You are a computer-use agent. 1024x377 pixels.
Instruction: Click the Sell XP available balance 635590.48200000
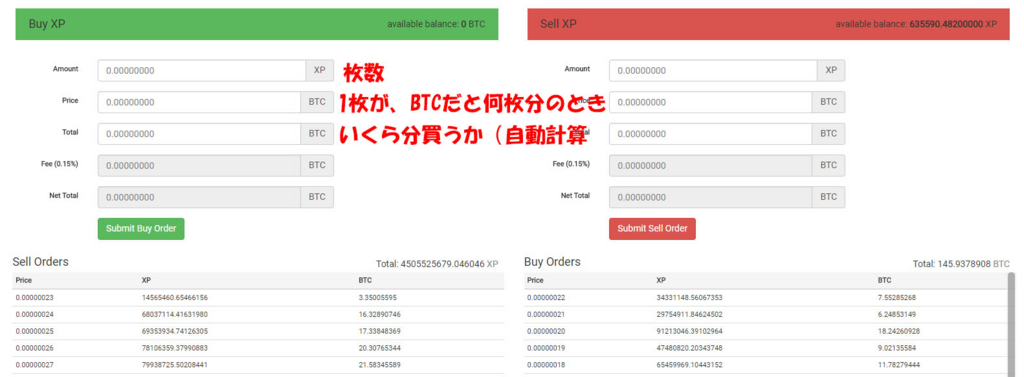coord(916,24)
